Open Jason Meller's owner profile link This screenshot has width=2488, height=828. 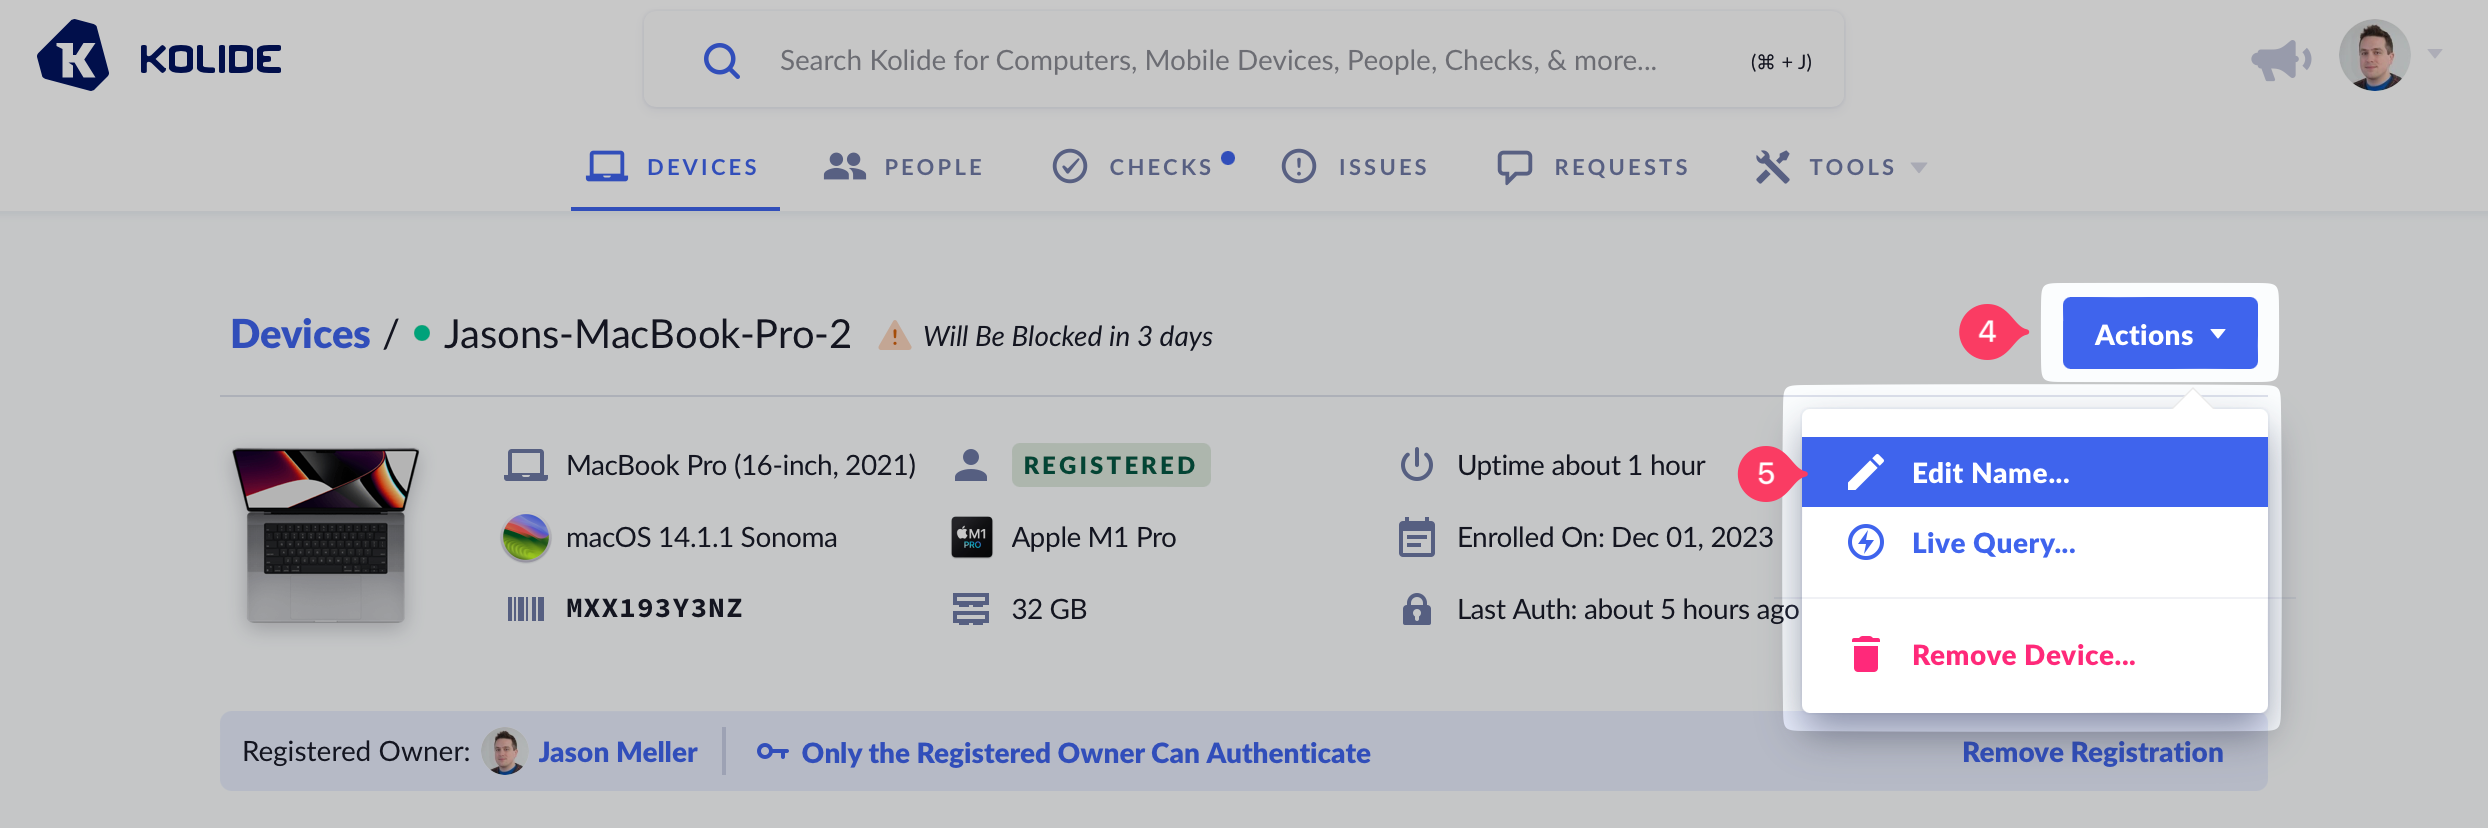coord(617,752)
